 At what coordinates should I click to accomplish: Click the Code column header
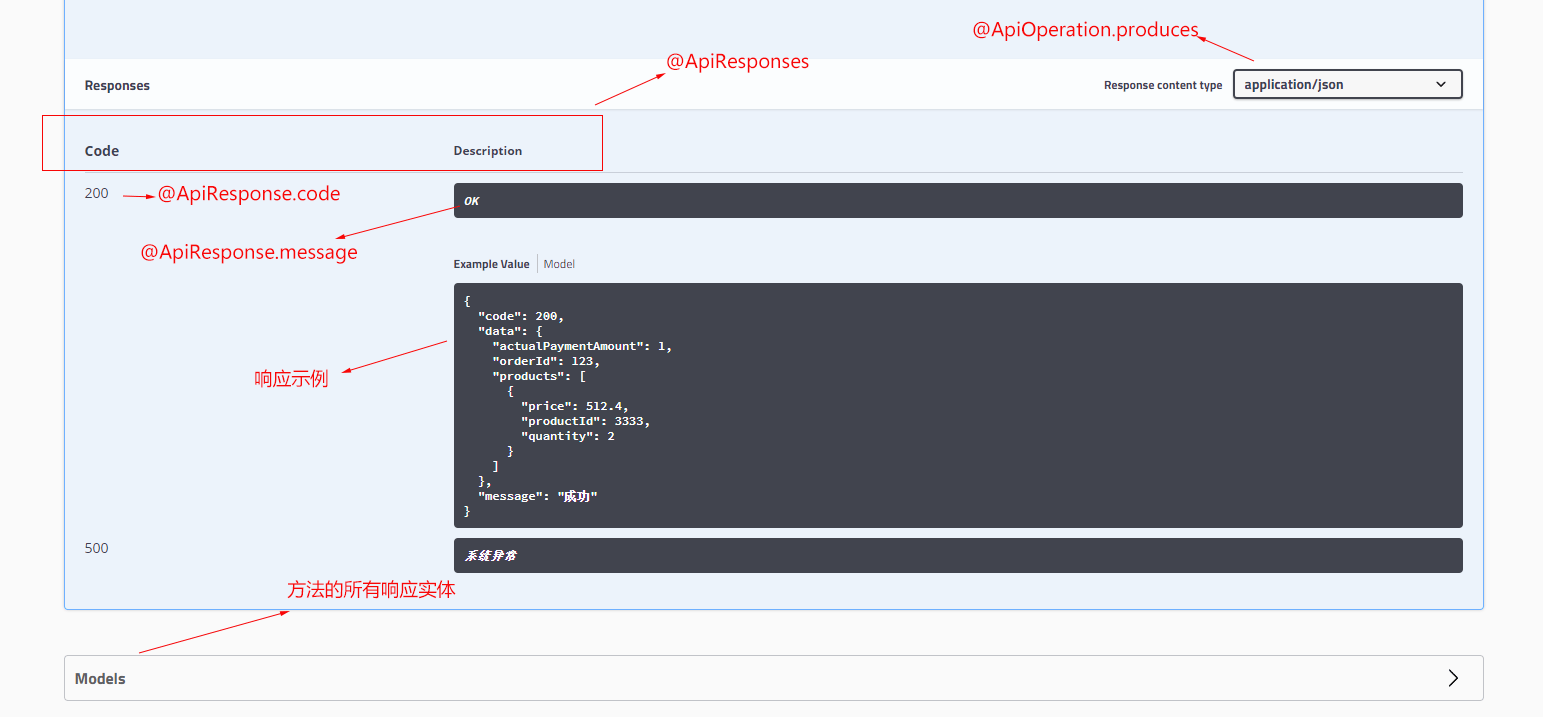pyautogui.click(x=101, y=150)
